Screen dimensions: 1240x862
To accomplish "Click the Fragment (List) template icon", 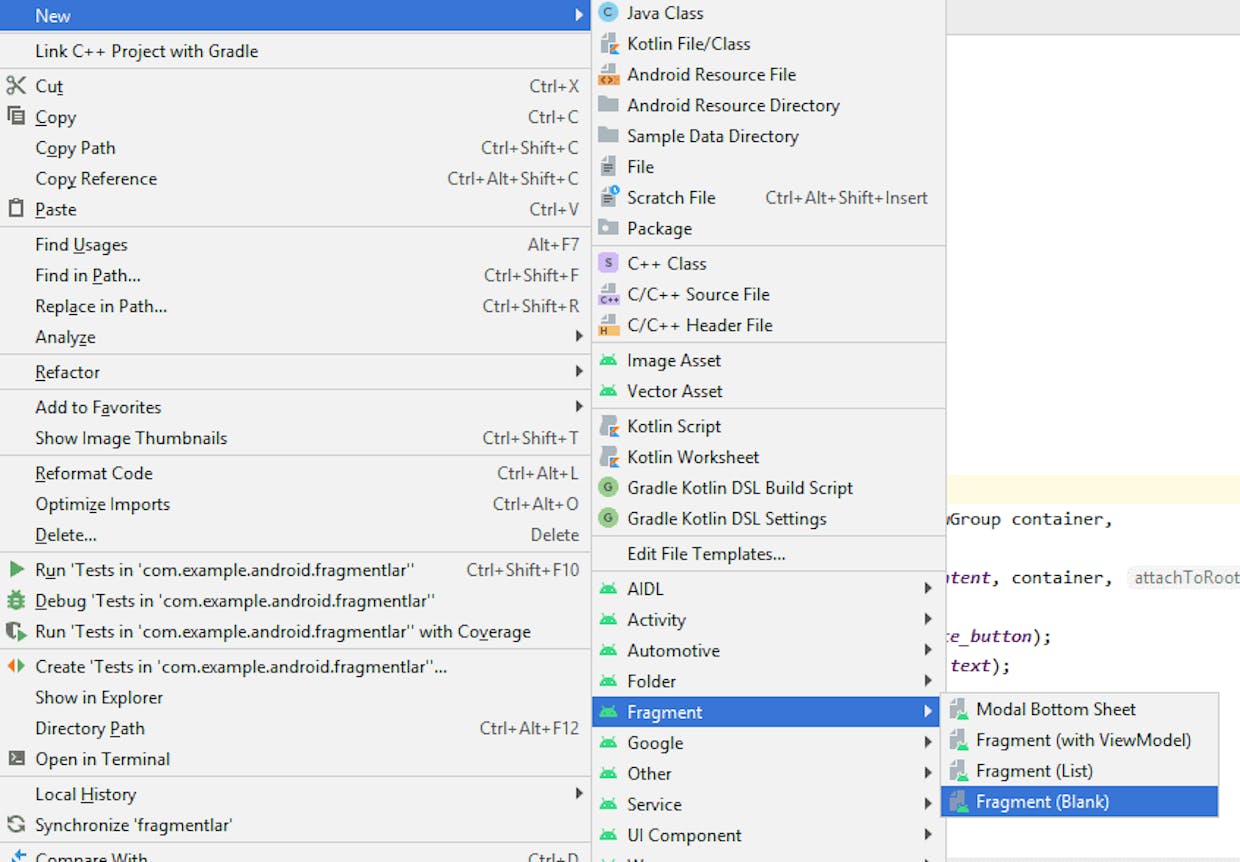I will point(959,771).
